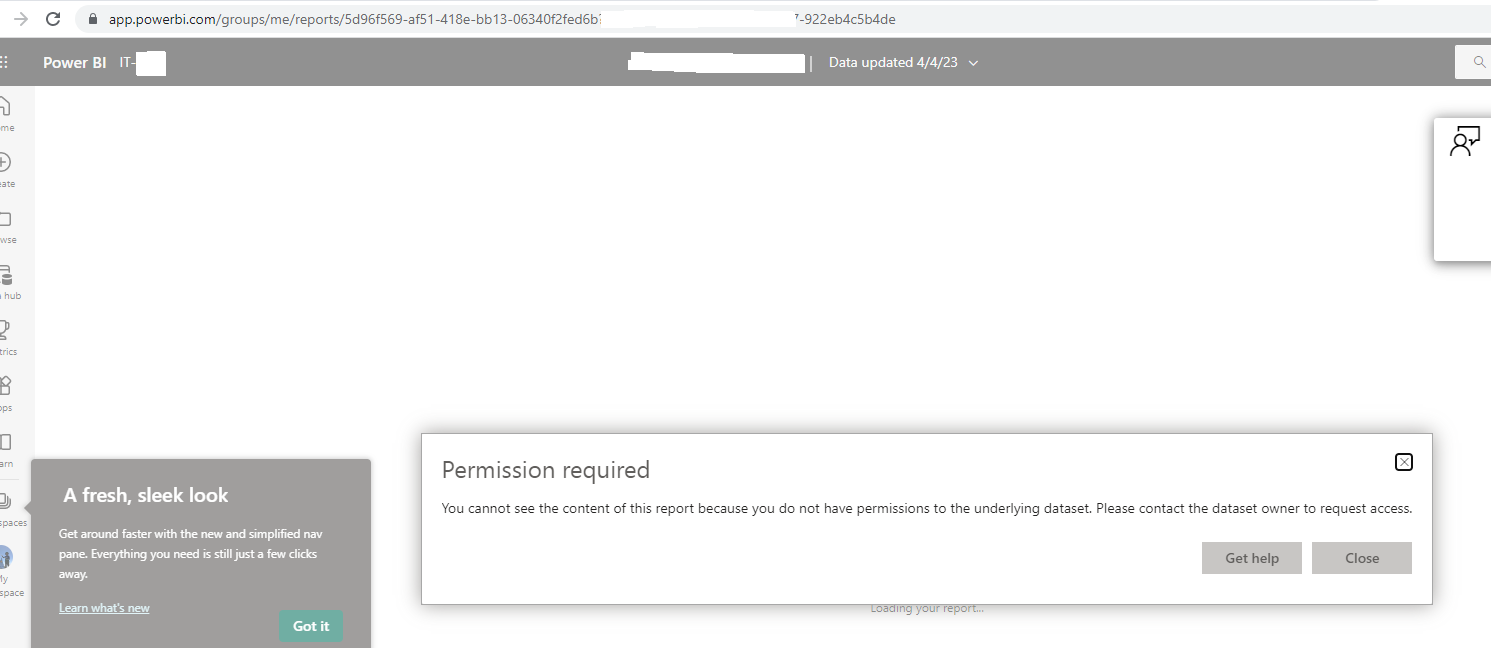Click 'A fresh, sleek look' title
This screenshot has height=648, width=1491.
click(x=146, y=495)
